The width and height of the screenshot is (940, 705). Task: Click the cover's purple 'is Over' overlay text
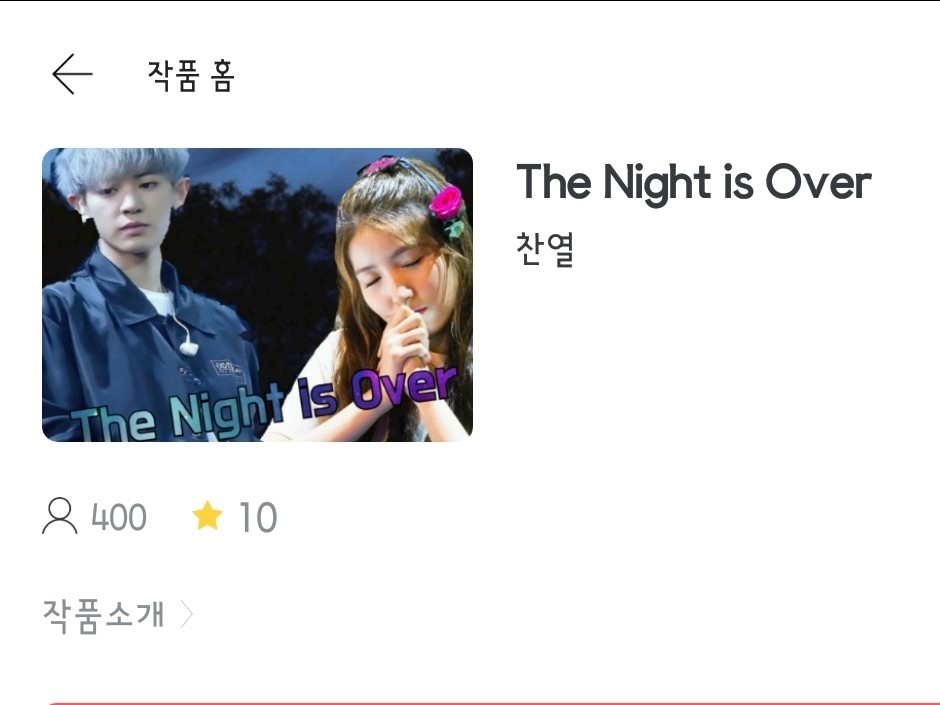coord(378,391)
